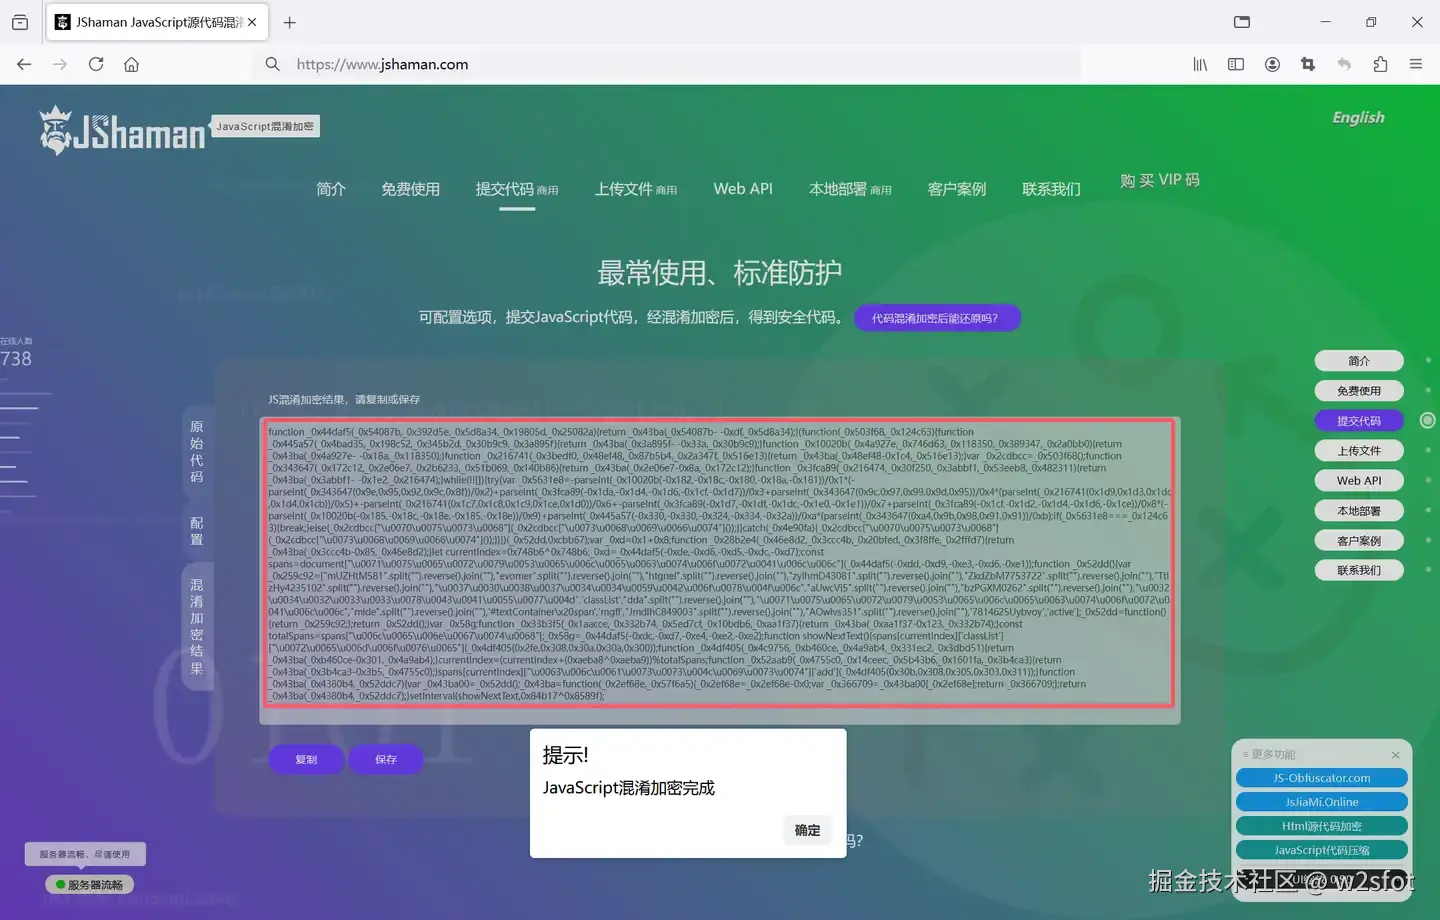Open the JS-Obfuscator.com link
1440x920 pixels.
point(1322,778)
